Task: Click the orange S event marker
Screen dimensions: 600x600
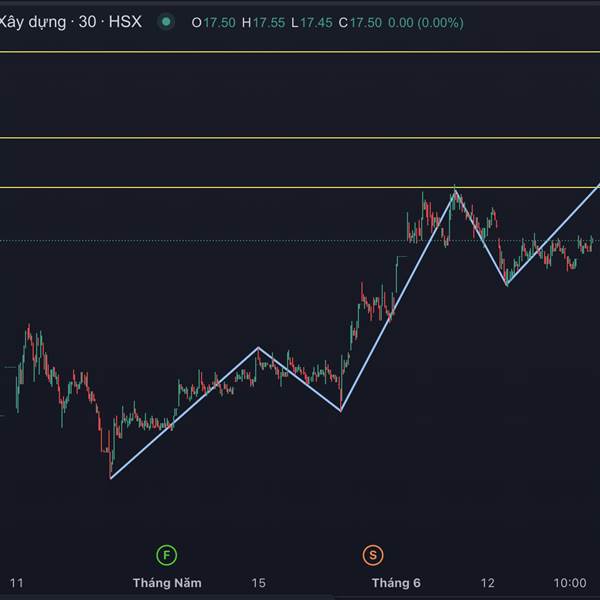Action: click(x=373, y=555)
